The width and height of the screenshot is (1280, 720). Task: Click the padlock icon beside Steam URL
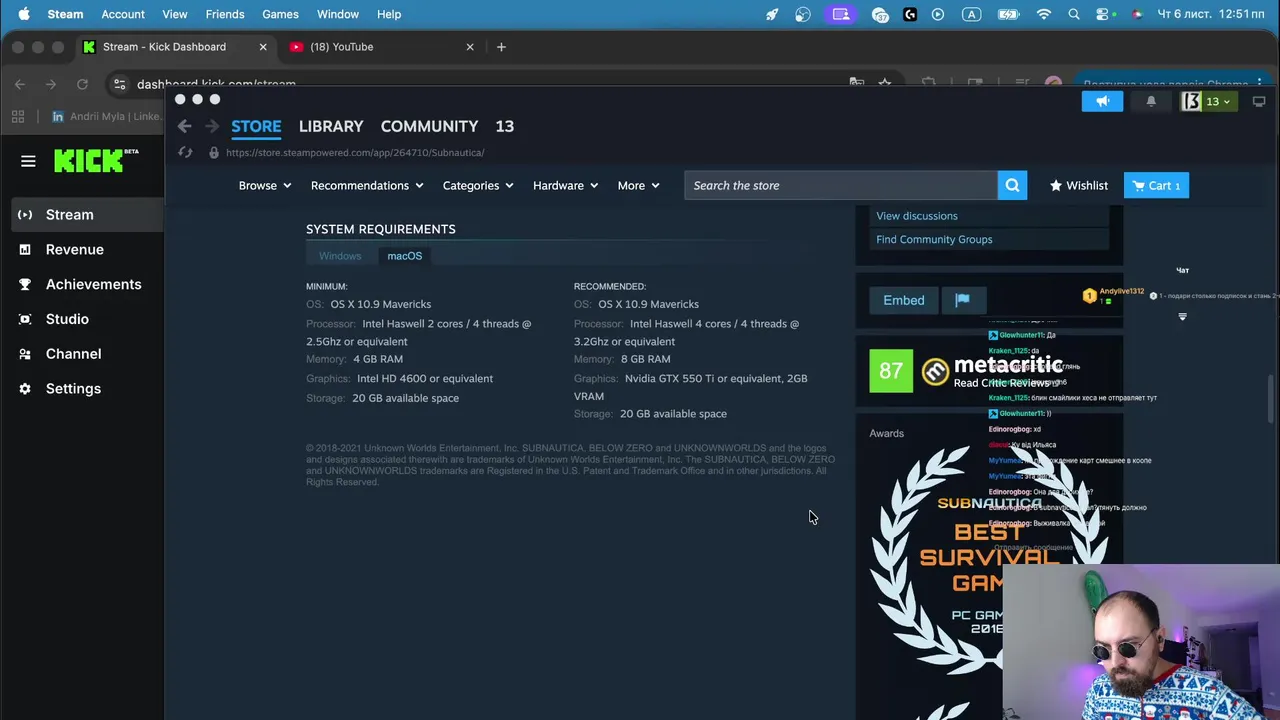pyautogui.click(x=213, y=153)
